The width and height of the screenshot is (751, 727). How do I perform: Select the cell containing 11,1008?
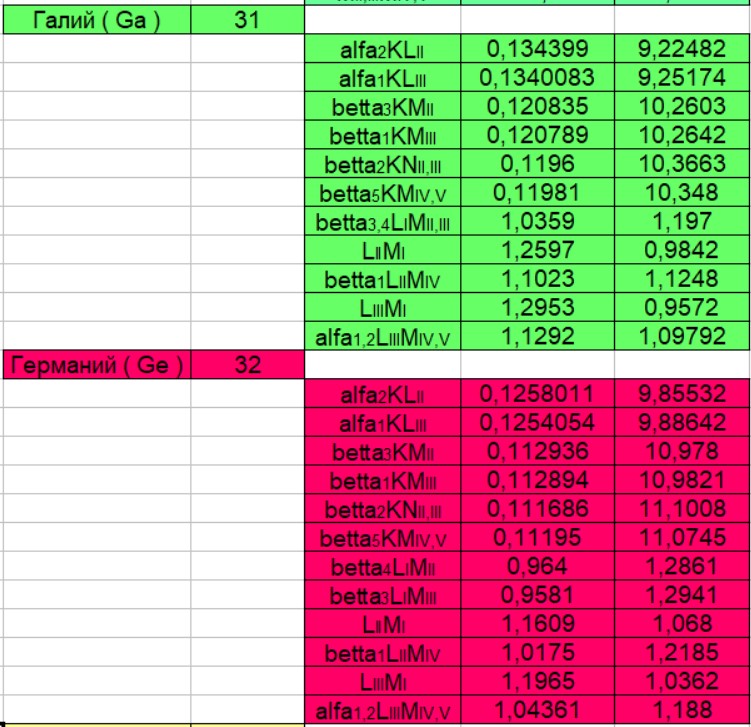point(680,510)
